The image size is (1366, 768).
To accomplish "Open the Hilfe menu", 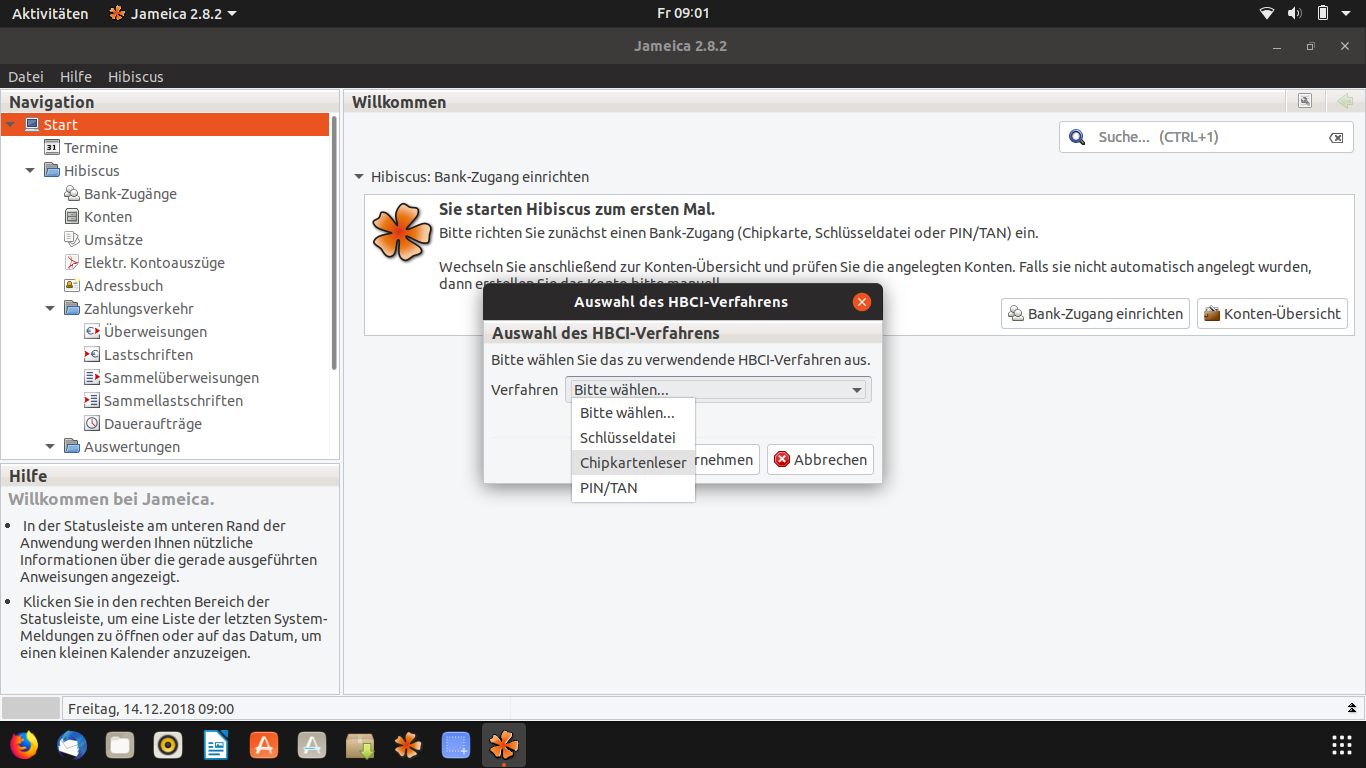I will [76, 76].
